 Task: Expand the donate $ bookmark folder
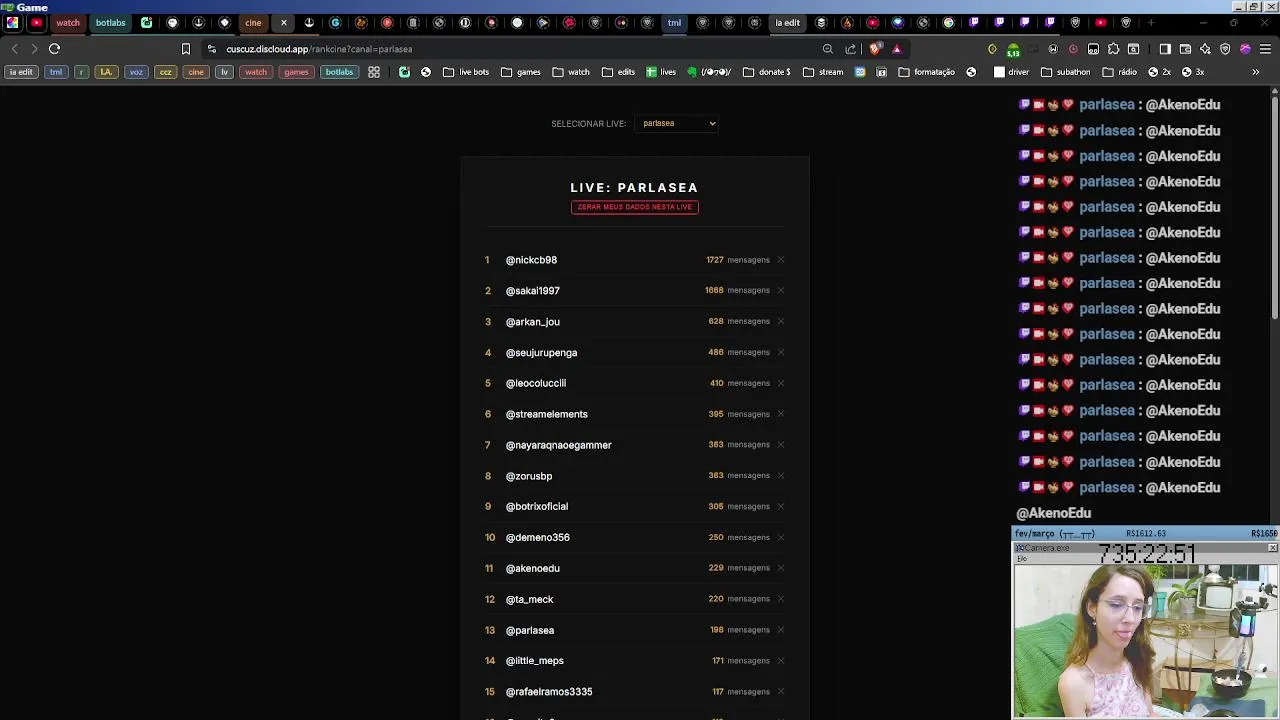click(766, 72)
